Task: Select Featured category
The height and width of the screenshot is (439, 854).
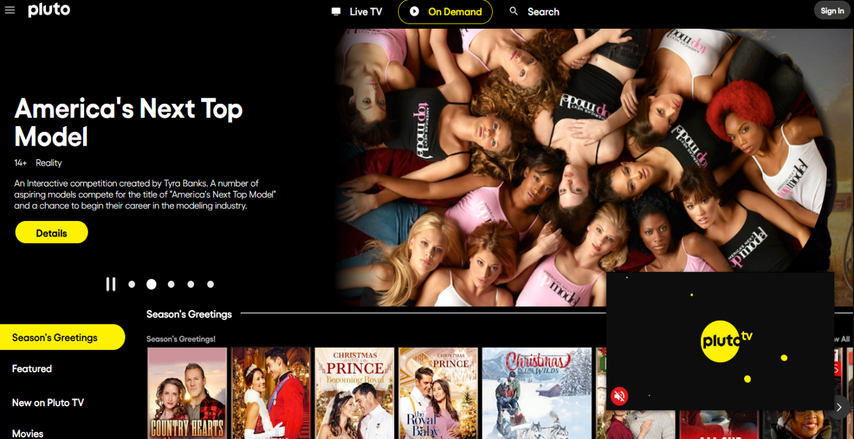Action: click(32, 369)
